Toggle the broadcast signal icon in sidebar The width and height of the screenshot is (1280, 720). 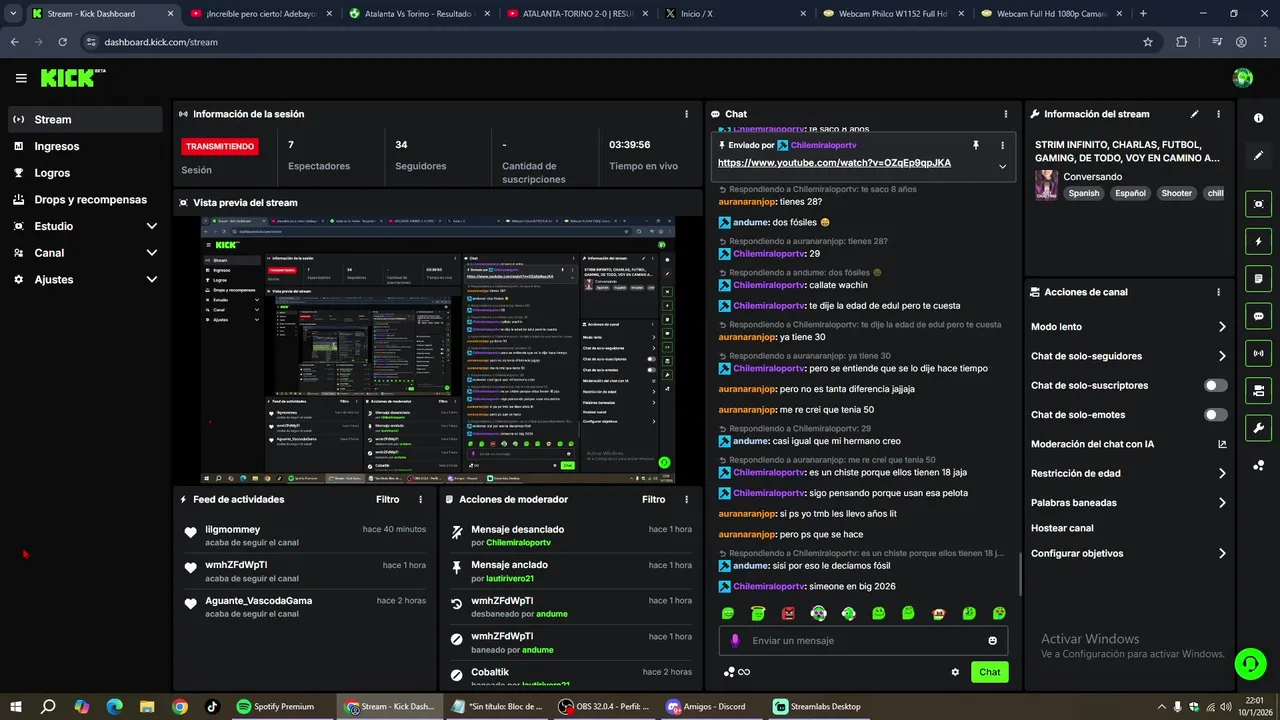(x=1258, y=353)
